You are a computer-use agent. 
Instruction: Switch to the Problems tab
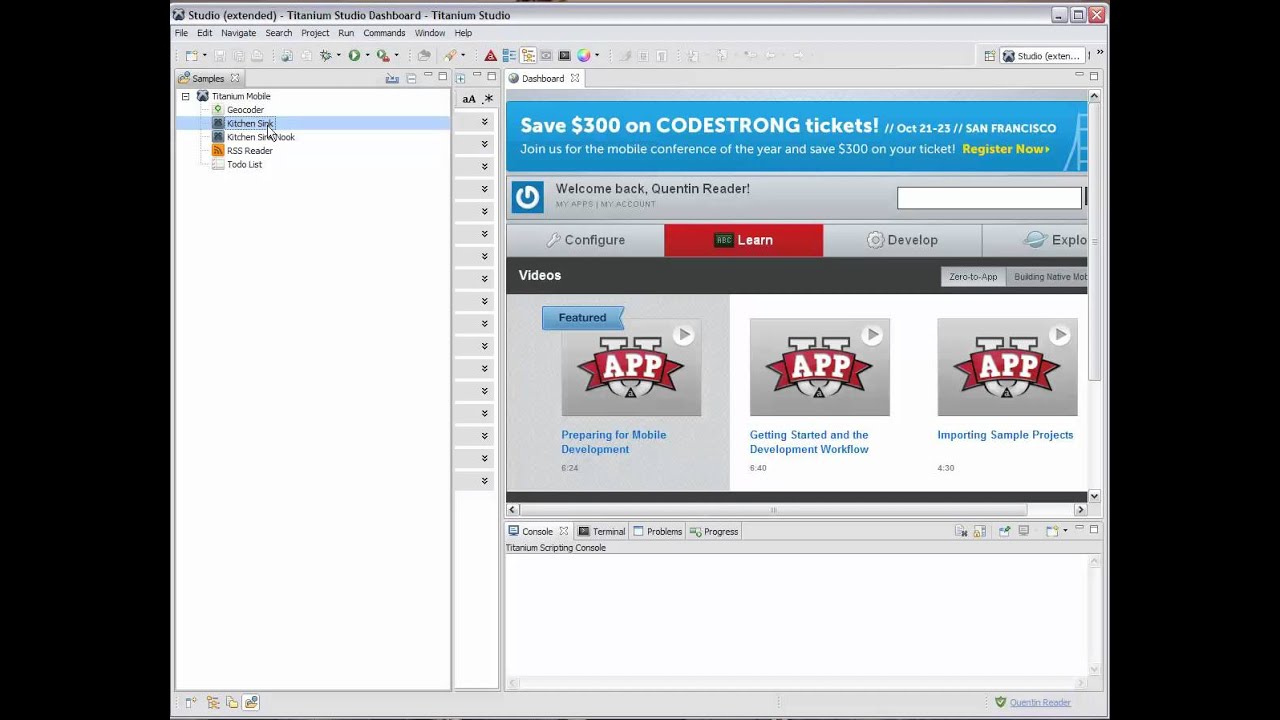(x=657, y=531)
